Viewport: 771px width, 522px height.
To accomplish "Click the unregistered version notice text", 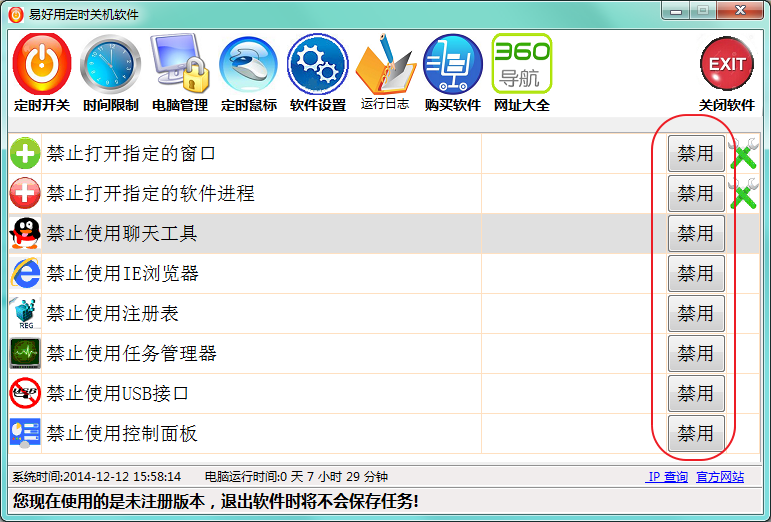I will (215, 501).
